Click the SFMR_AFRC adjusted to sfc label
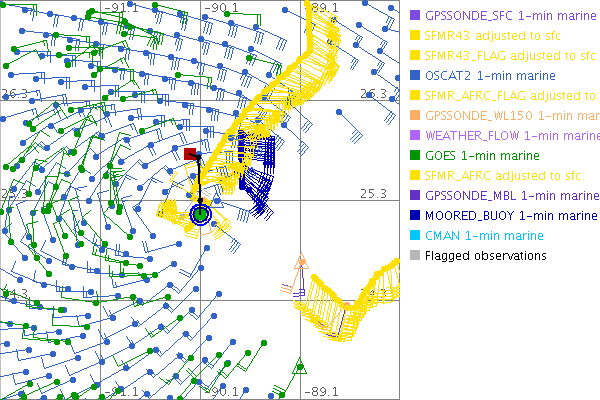Image resolution: width=600 pixels, height=400 pixels. click(x=496, y=176)
